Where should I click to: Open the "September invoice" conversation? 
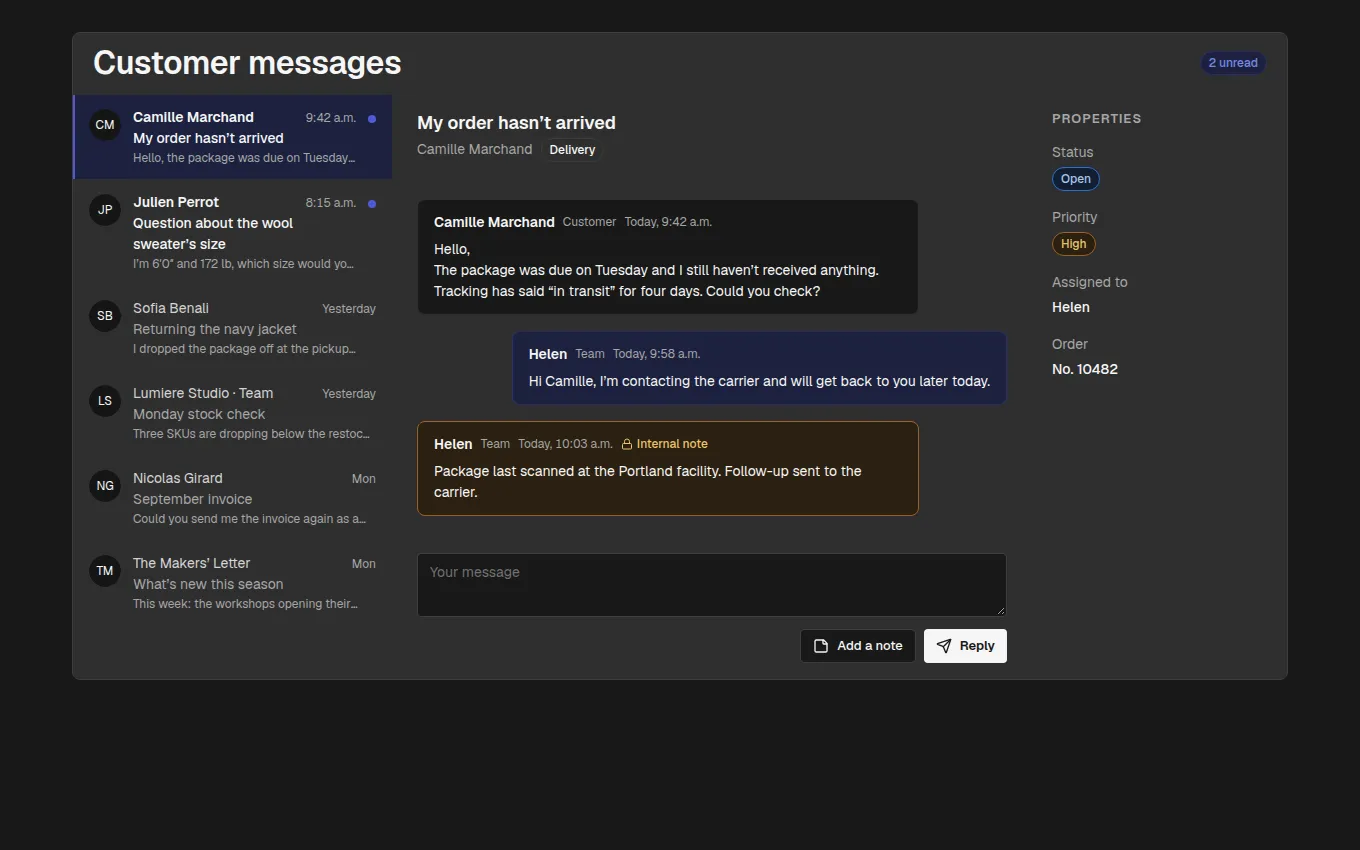click(233, 498)
